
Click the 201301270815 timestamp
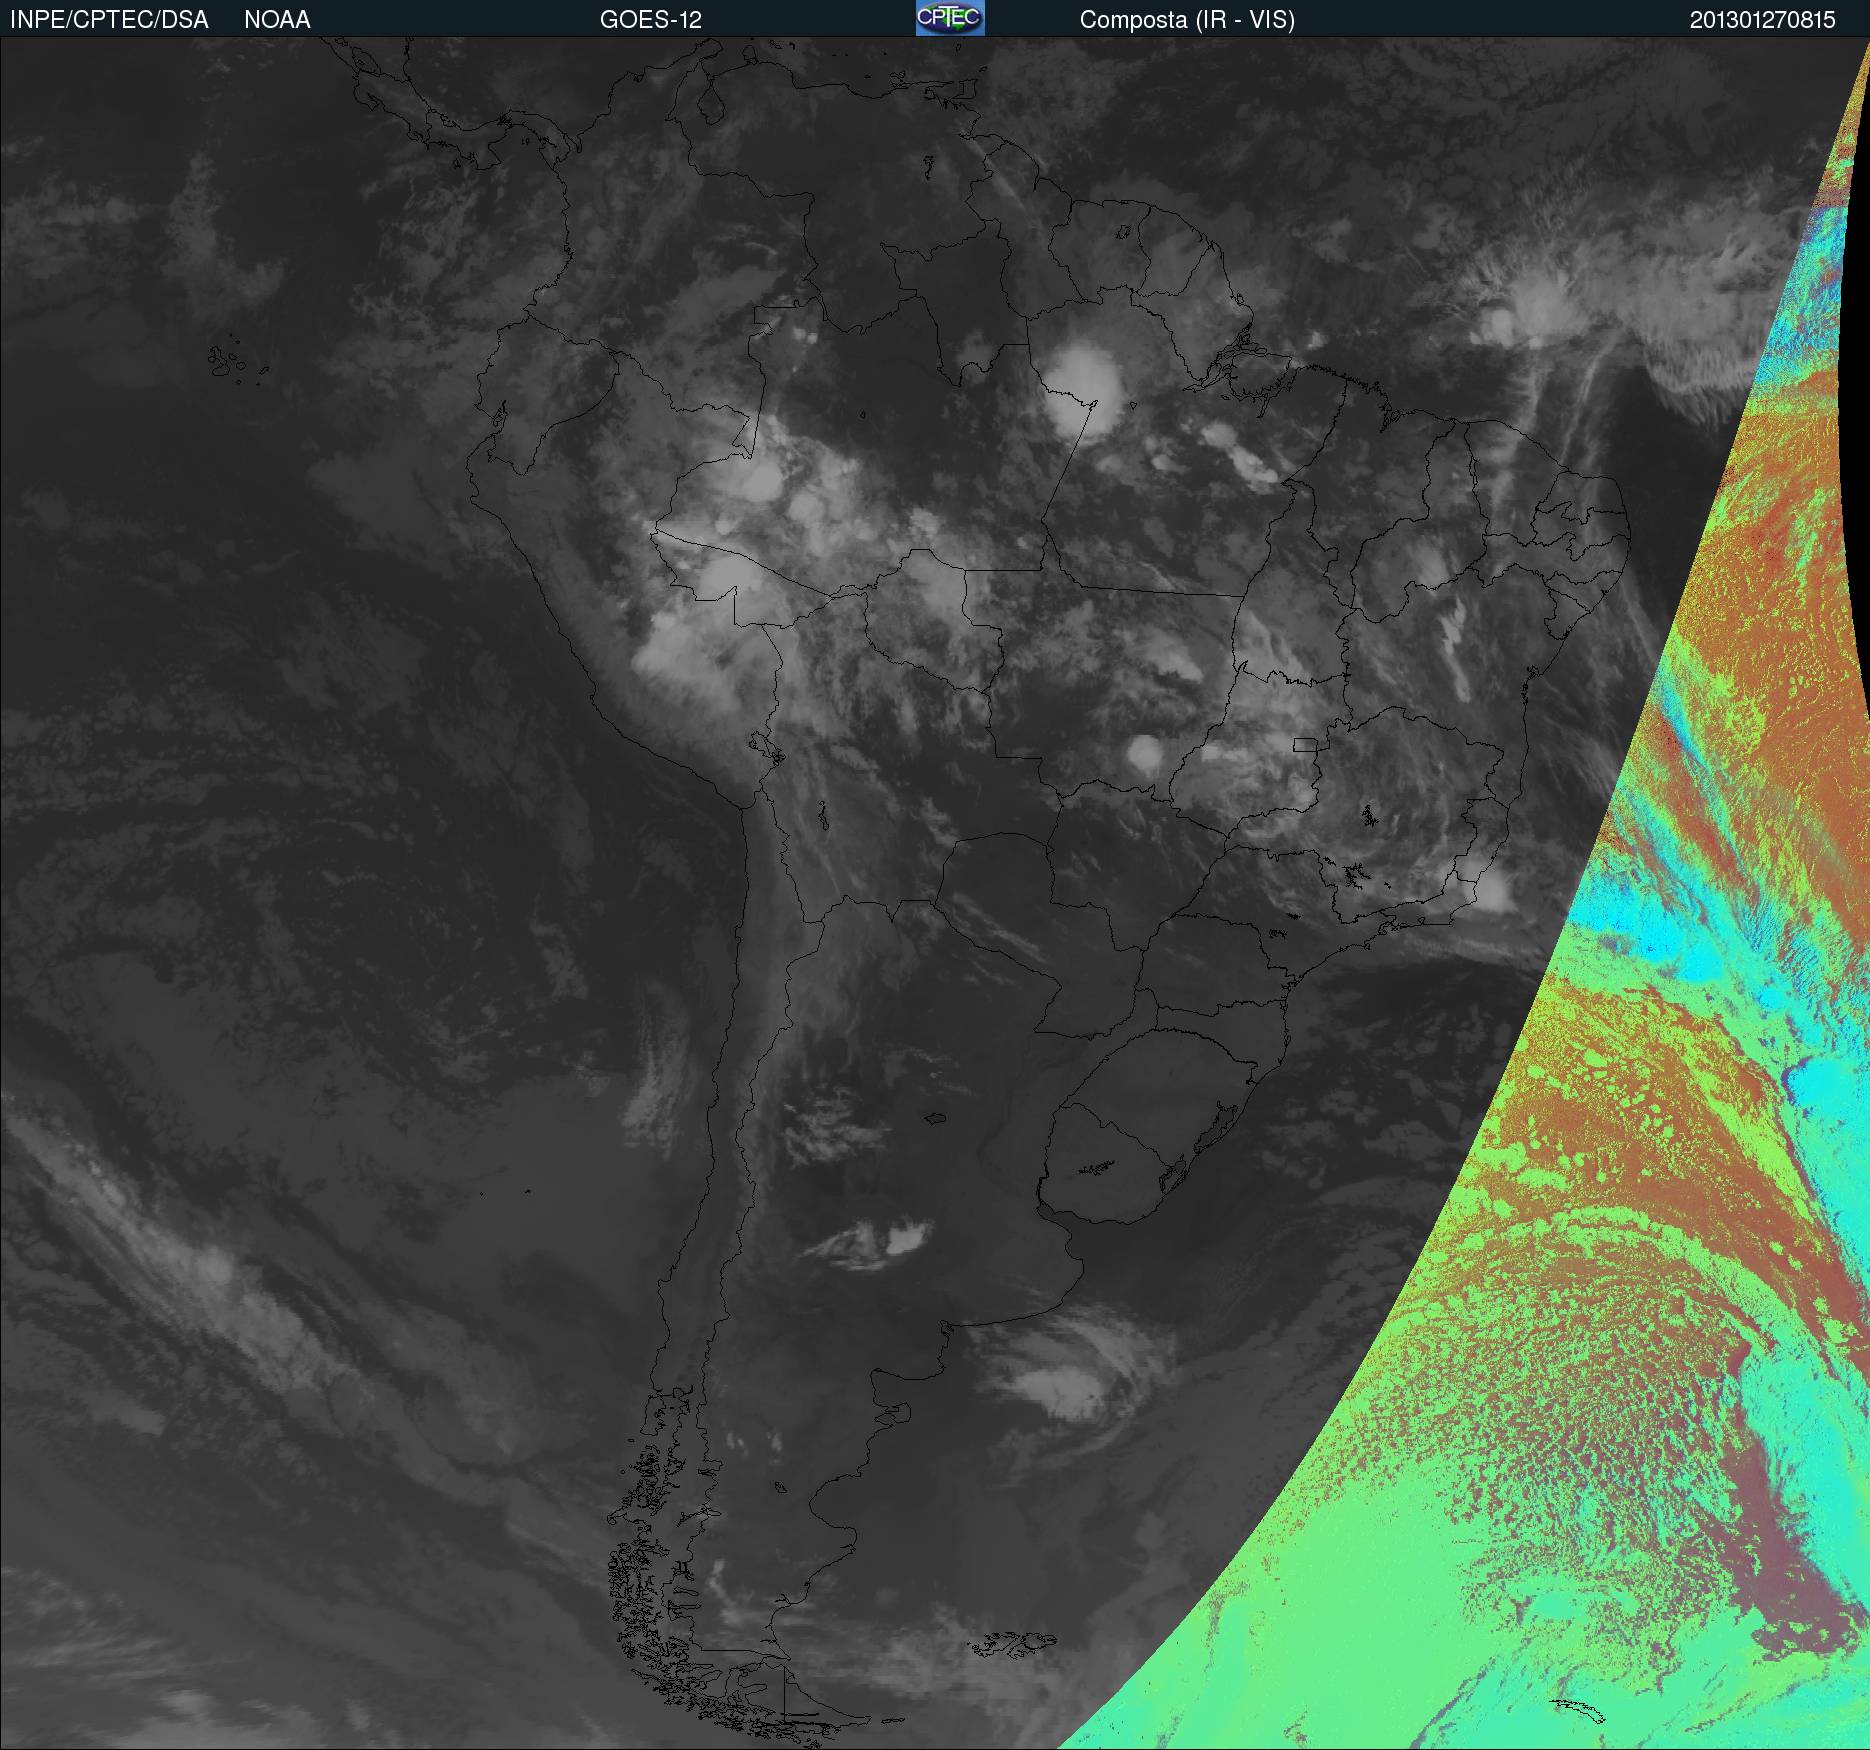point(1763,20)
